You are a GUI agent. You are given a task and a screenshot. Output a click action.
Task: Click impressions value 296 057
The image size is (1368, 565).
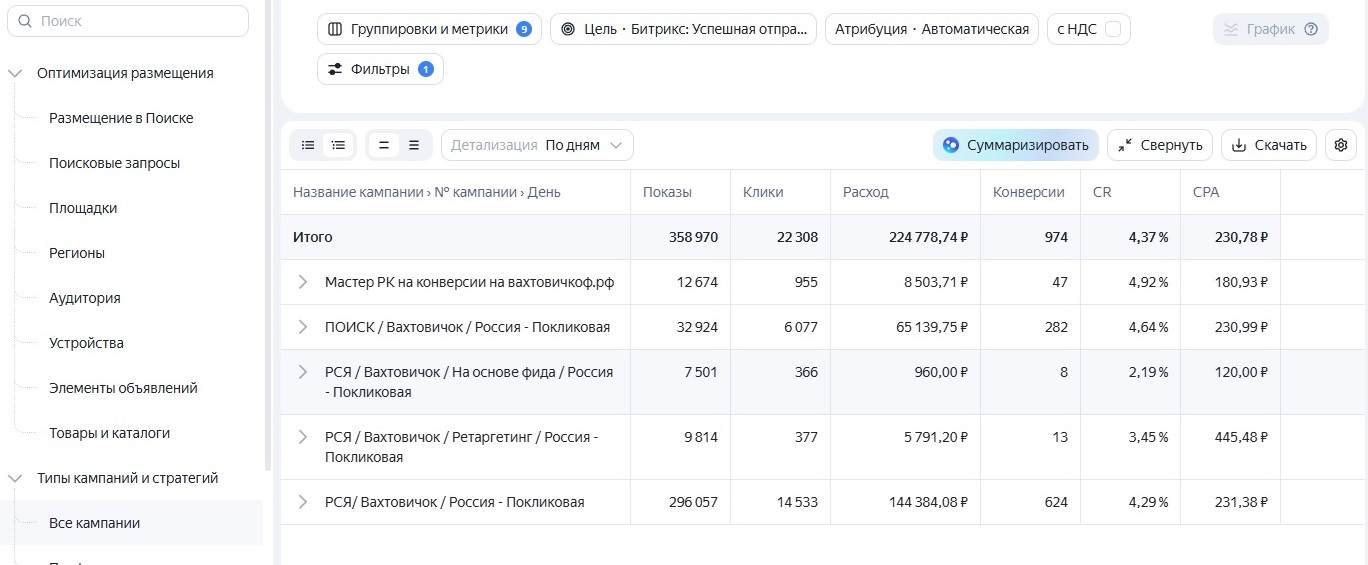pyautogui.click(x=693, y=502)
